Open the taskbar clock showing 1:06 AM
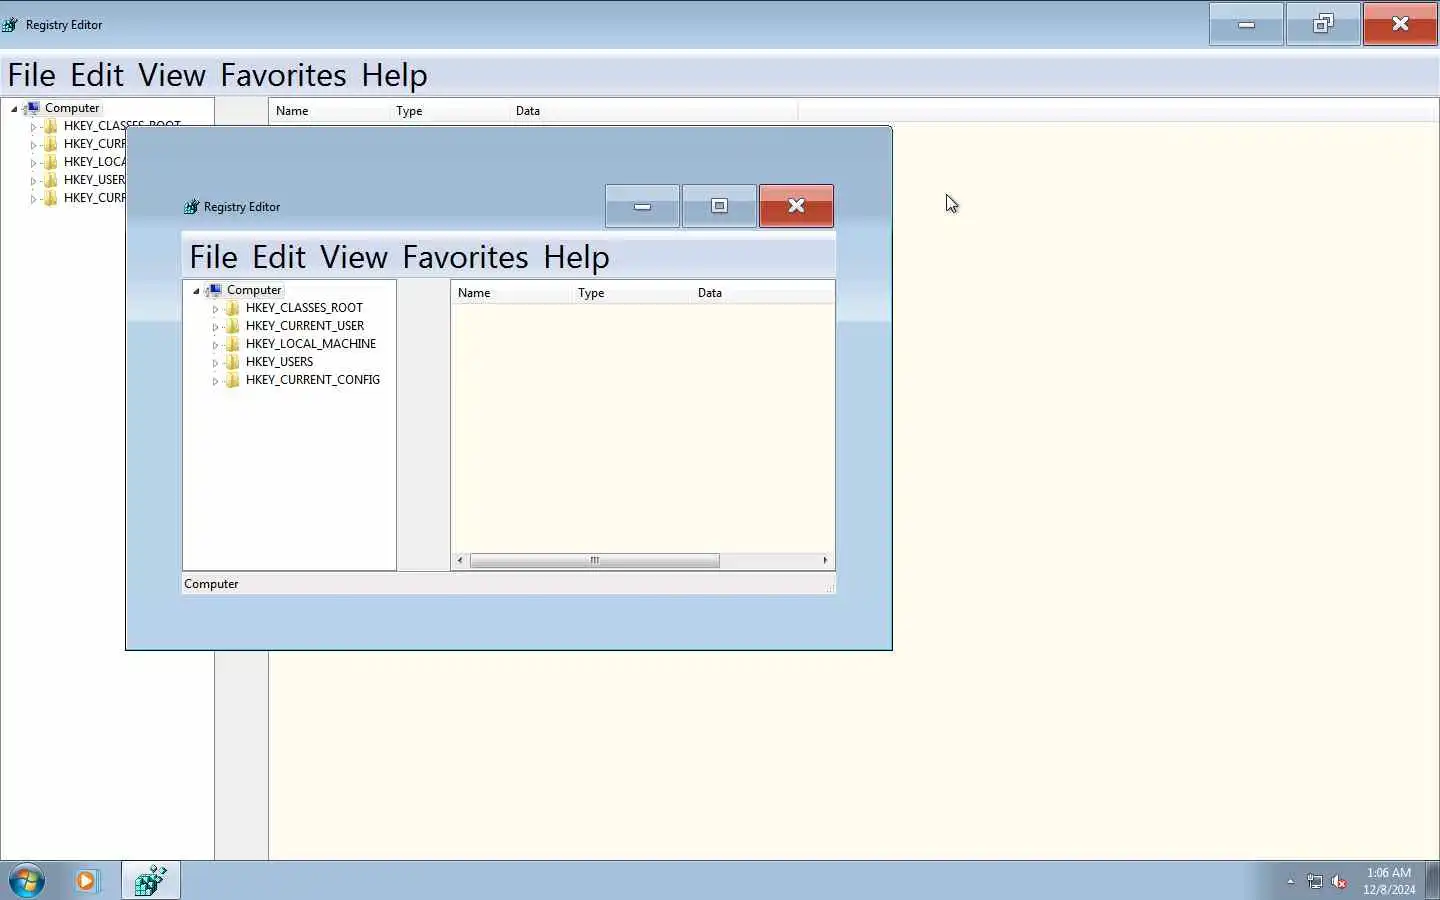Screen dimensions: 1440x900 click(1389, 881)
